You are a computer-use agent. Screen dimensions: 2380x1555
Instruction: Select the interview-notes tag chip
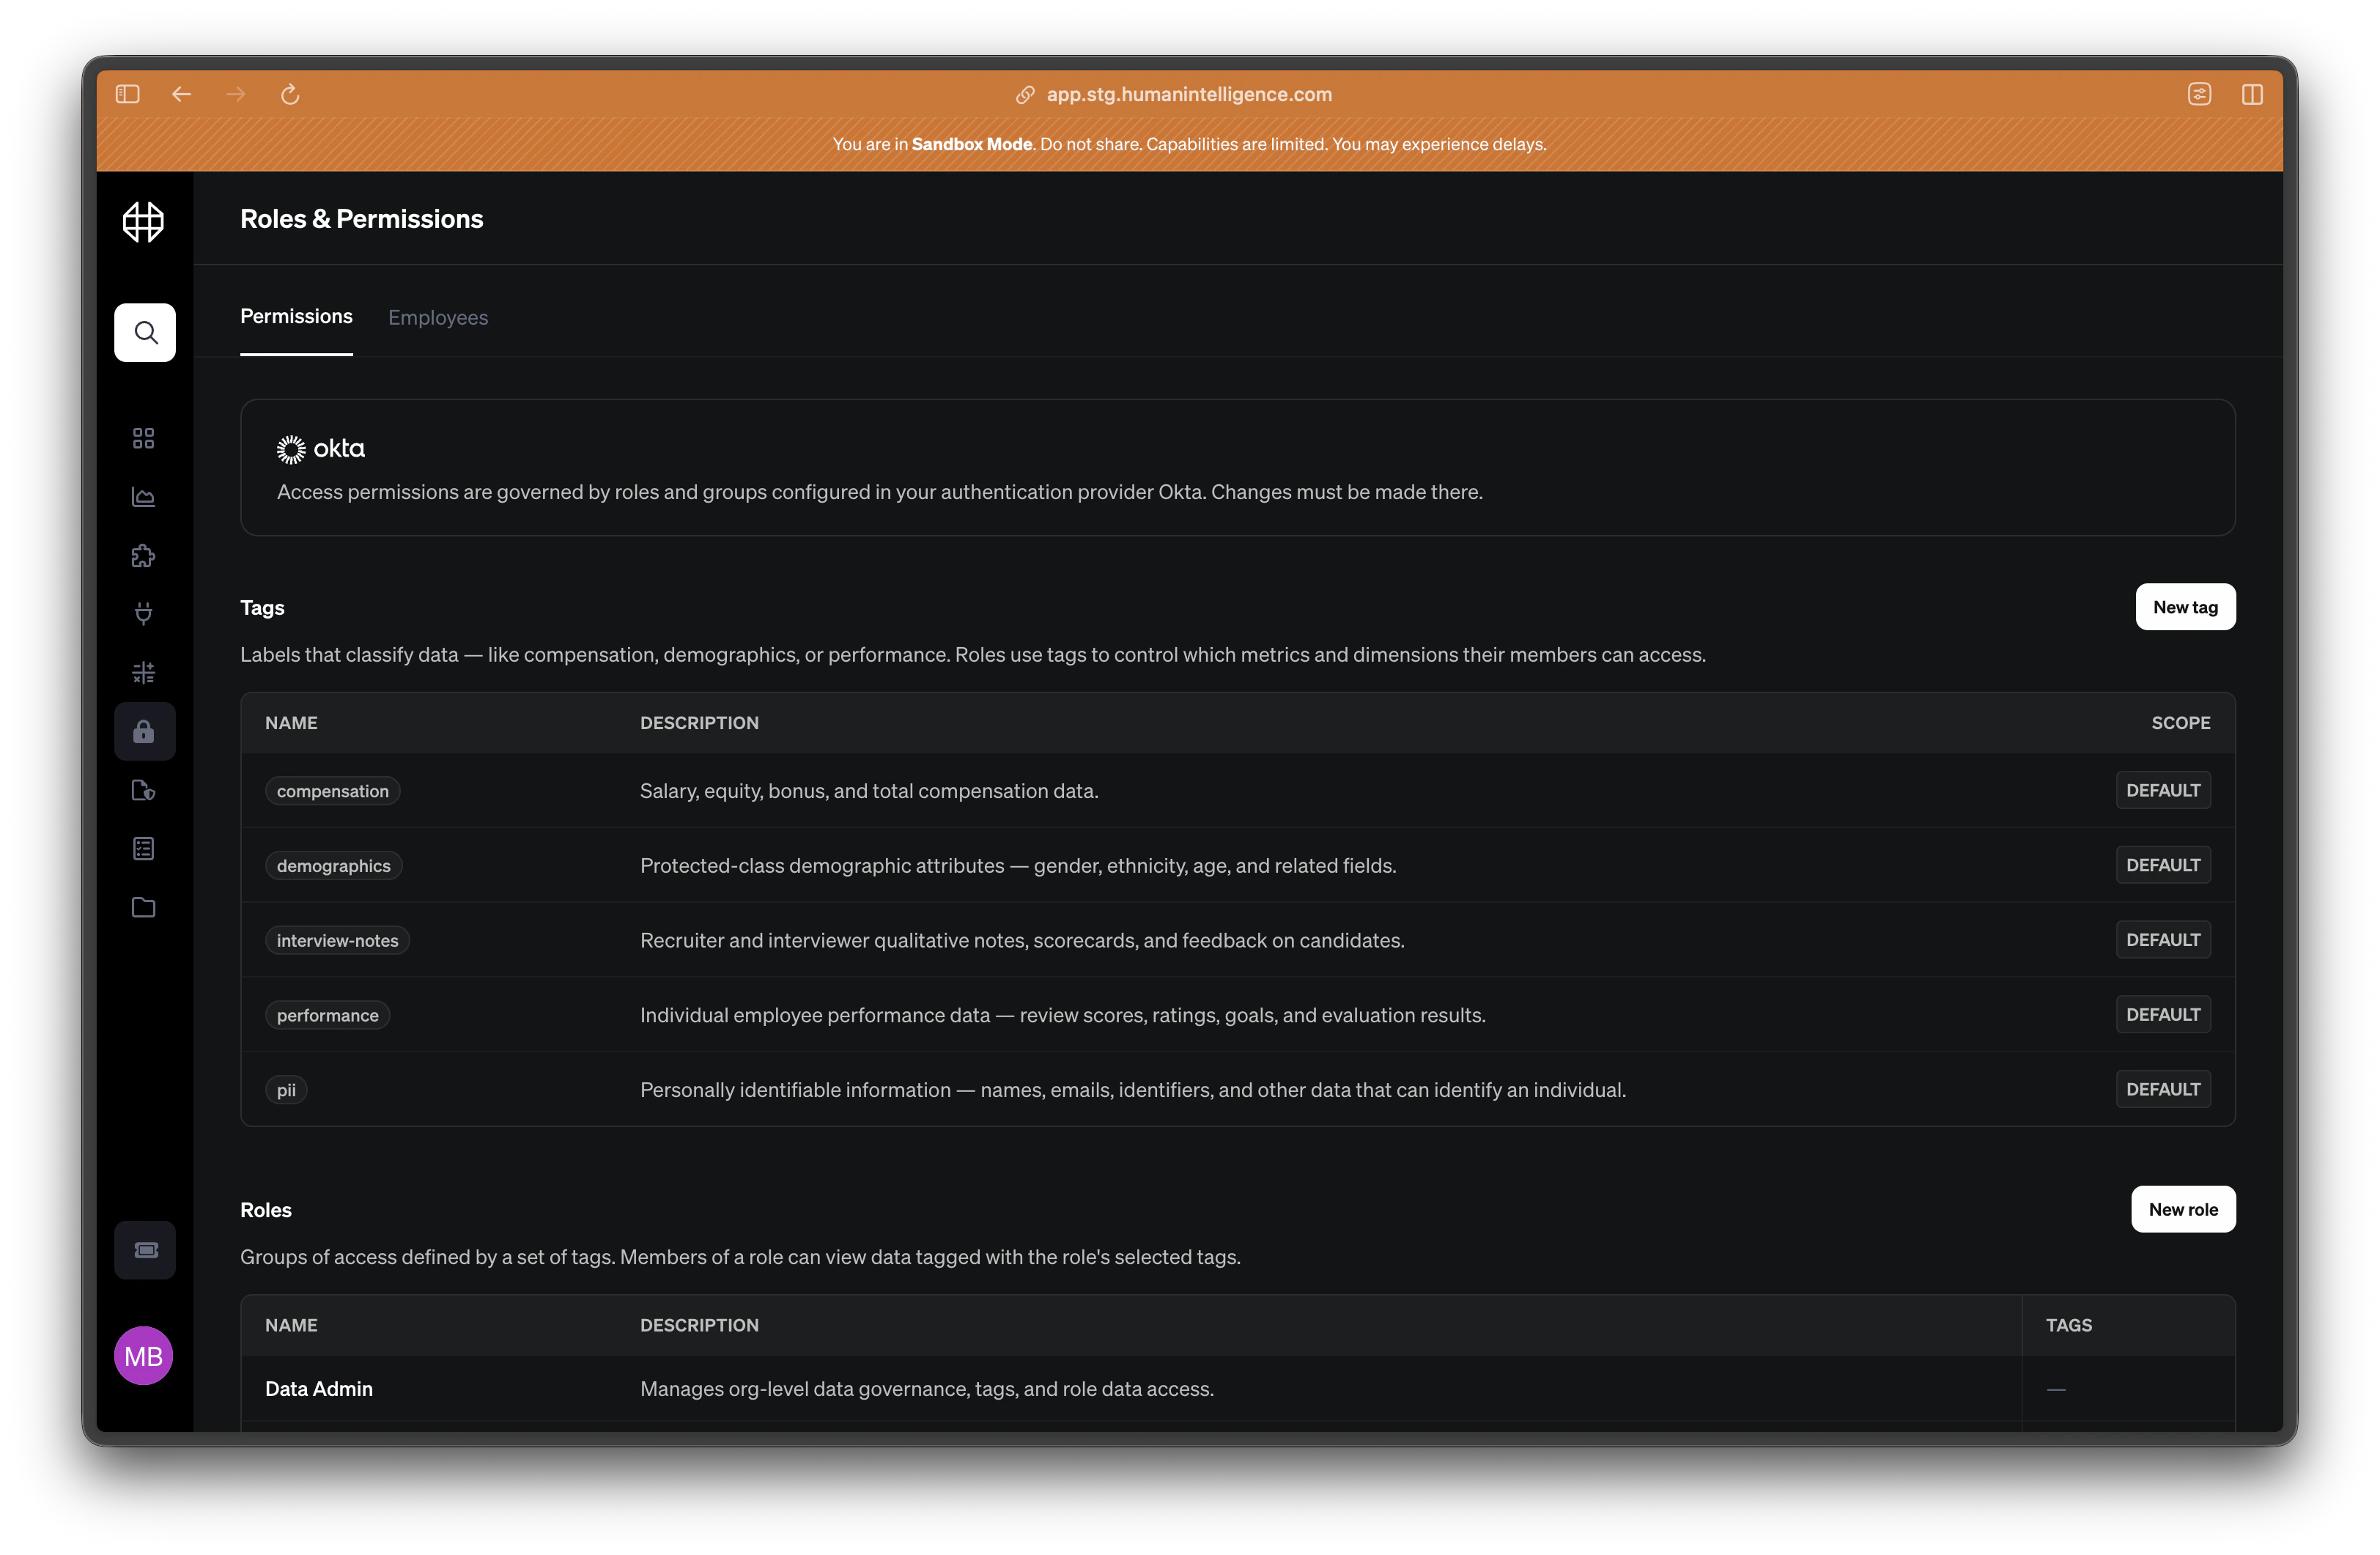[338, 941]
